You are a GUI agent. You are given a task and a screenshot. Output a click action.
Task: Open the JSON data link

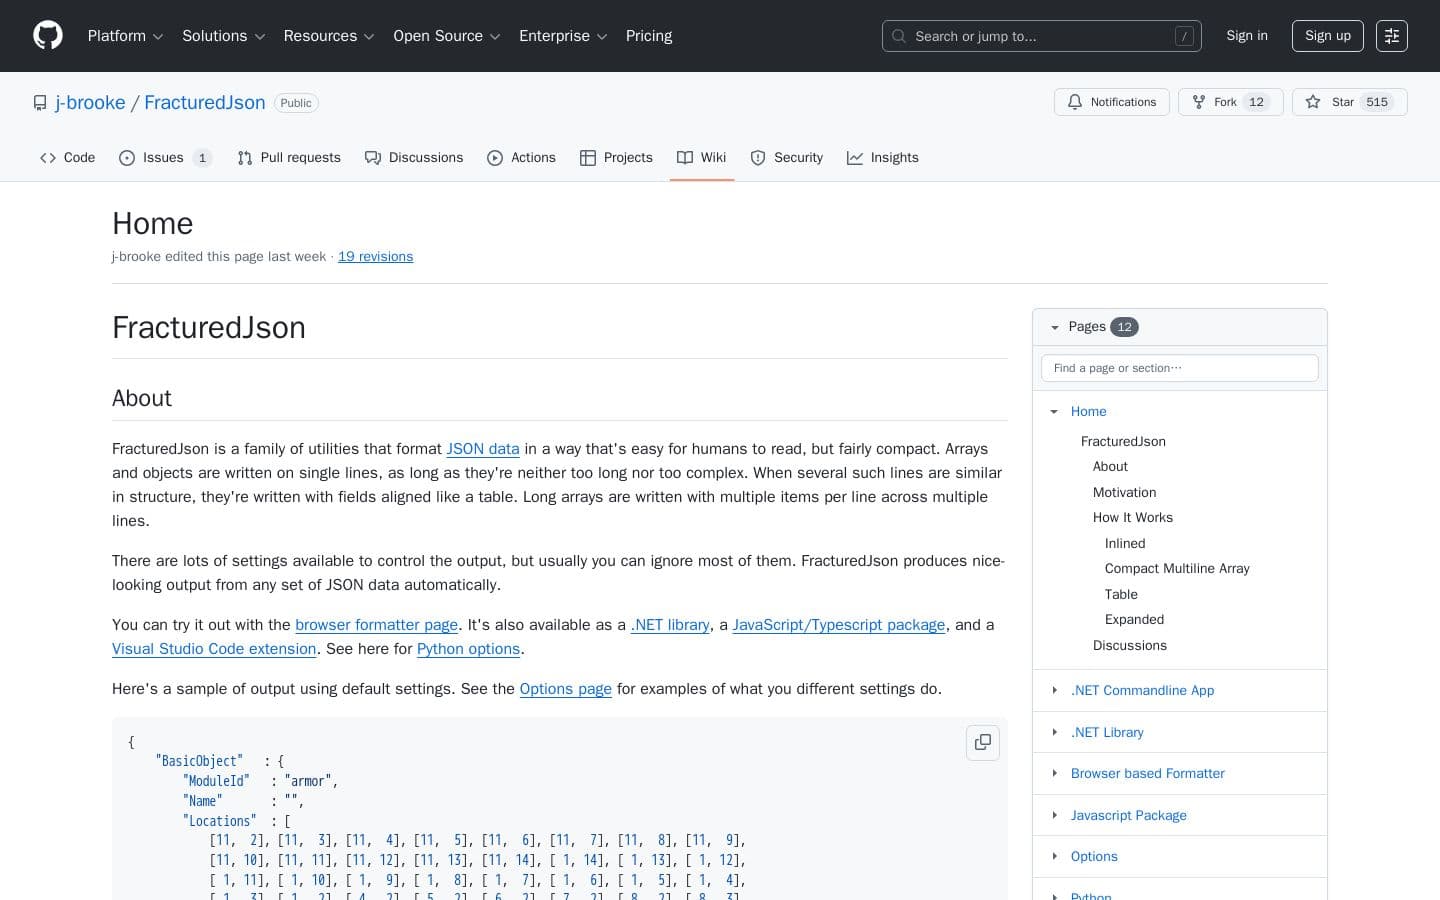click(483, 449)
